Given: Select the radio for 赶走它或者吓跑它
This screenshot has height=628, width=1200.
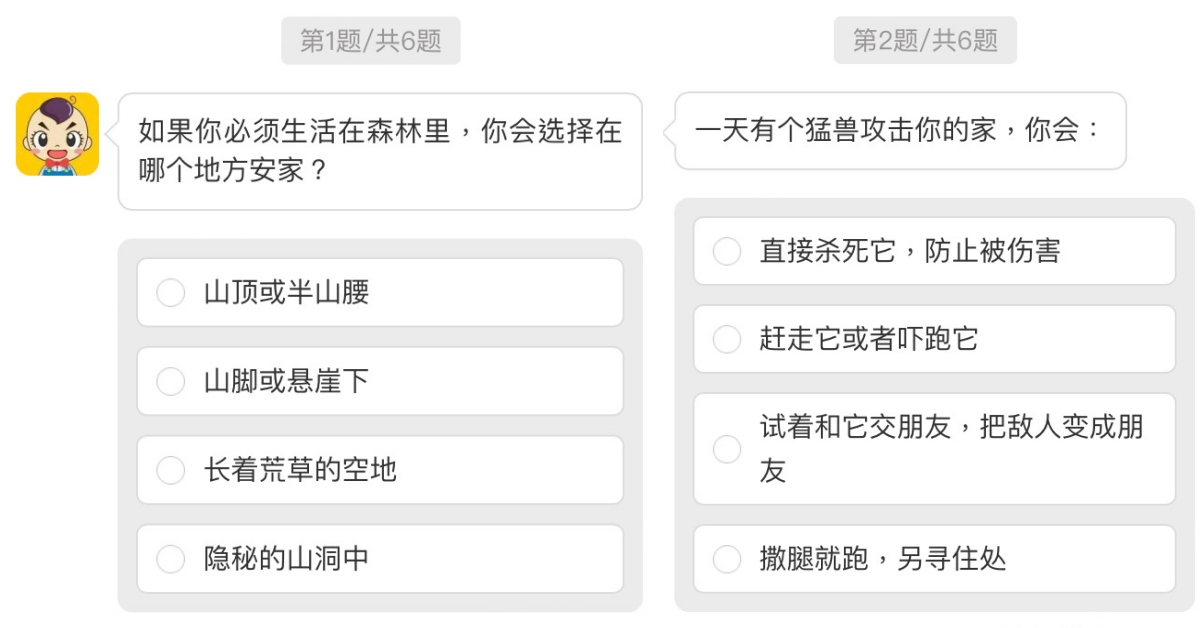Looking at the screenshot, I should tap(727, 339).
